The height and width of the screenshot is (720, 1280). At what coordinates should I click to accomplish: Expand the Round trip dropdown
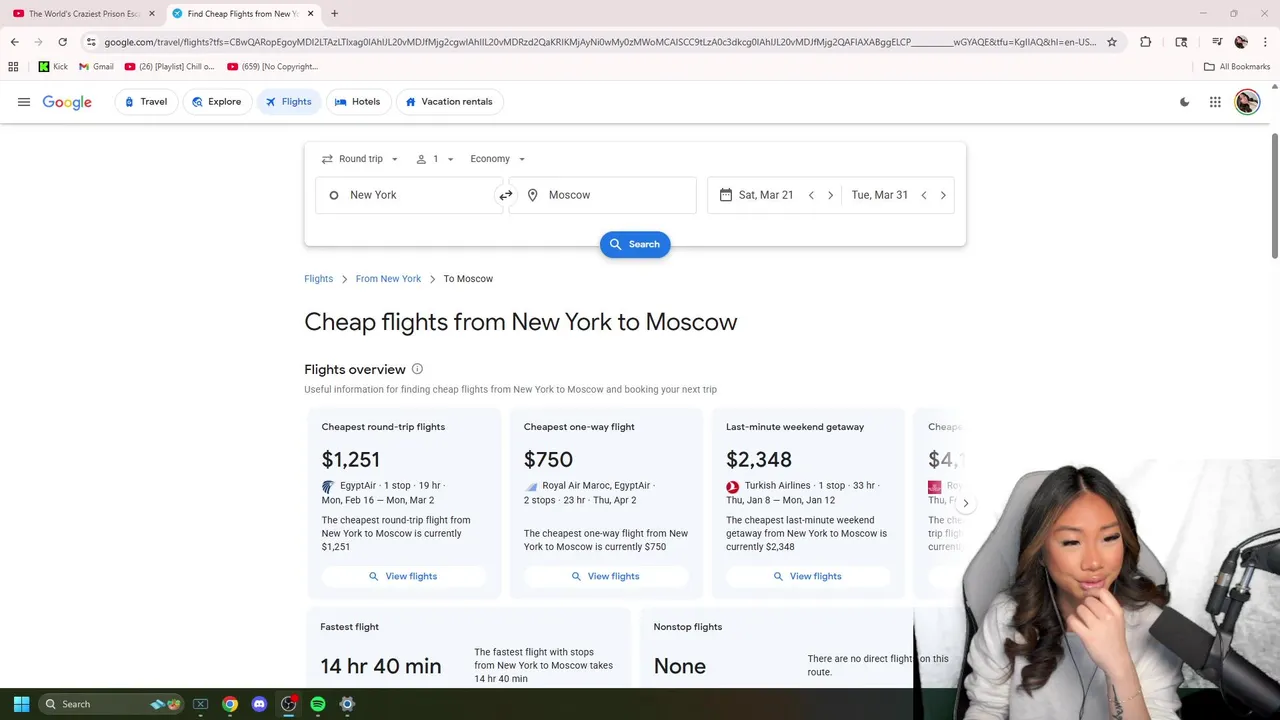360,159
